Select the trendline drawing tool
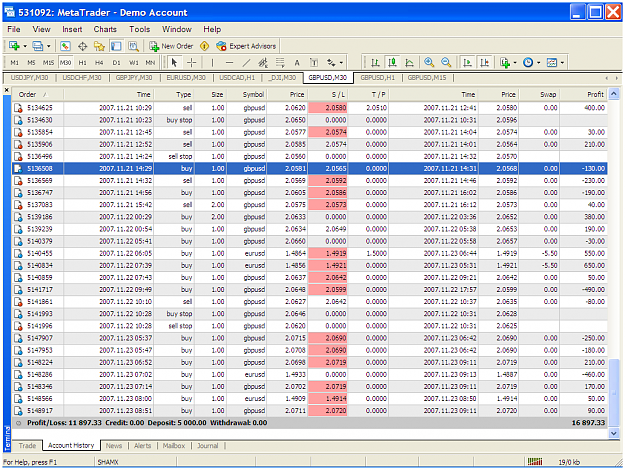 coord(246,63)
